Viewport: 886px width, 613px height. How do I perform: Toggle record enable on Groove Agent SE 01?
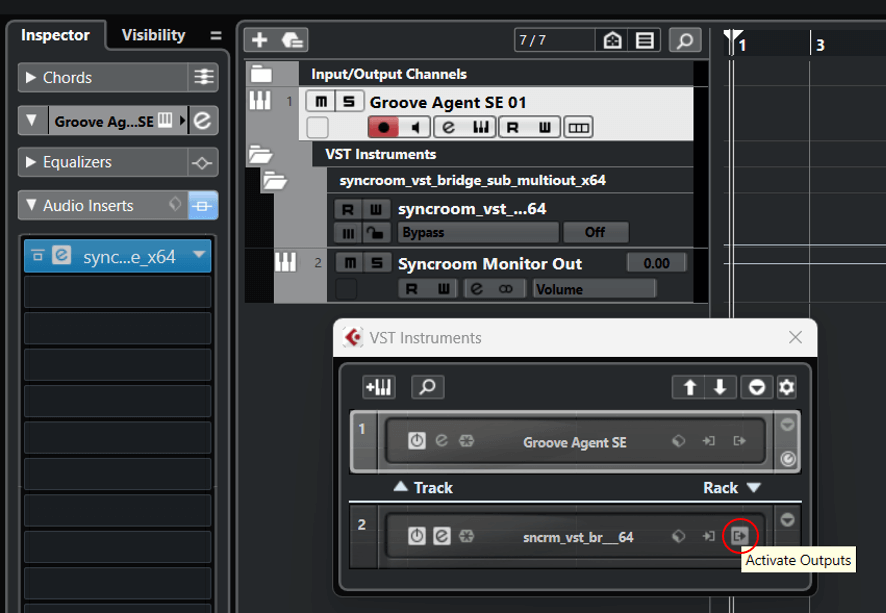tap(383, 128)
